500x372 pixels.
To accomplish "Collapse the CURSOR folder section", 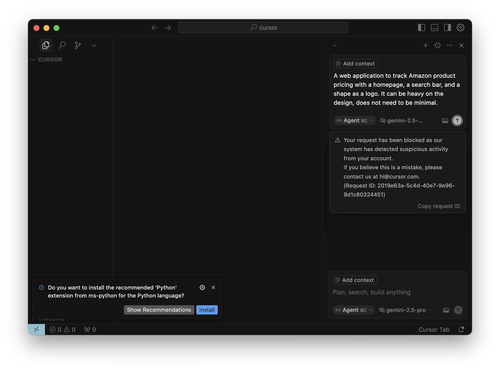I will point(47,60).
